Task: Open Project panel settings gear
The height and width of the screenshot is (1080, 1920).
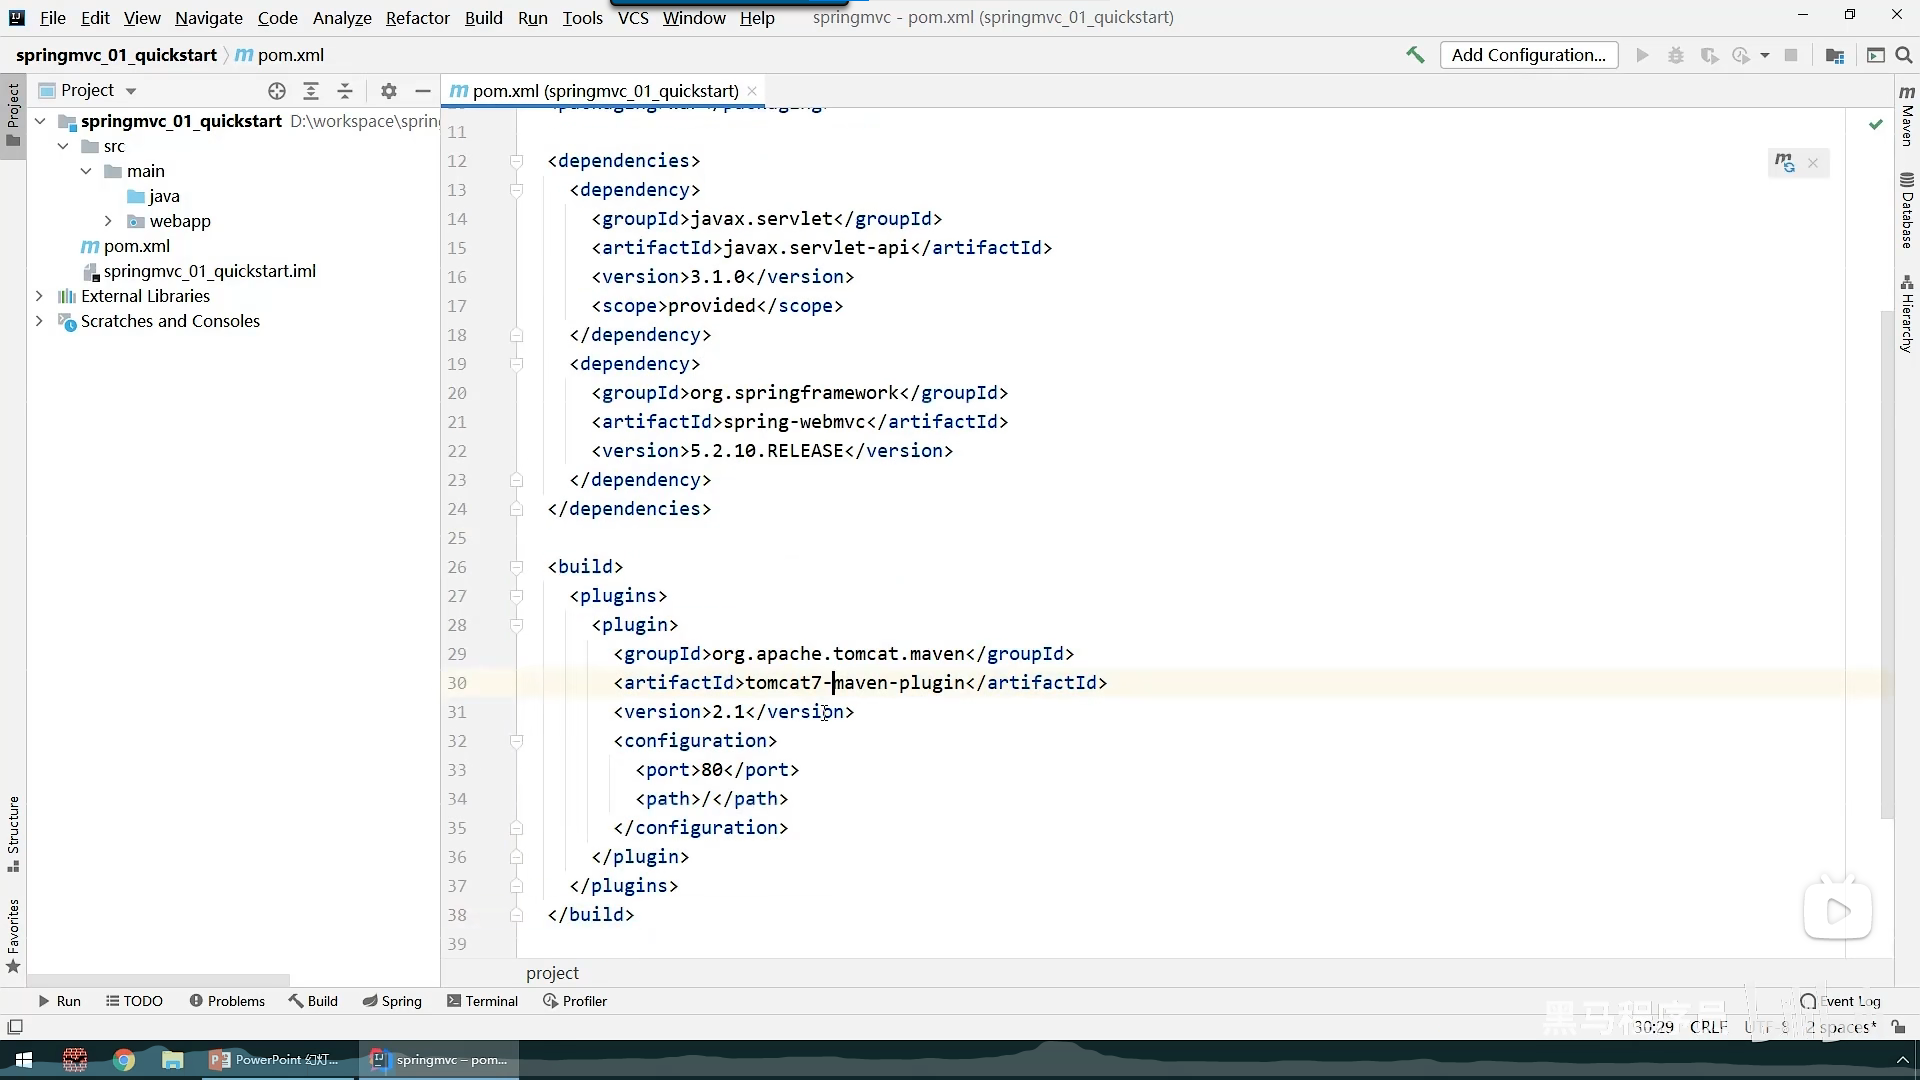Action: tap(389, 91)
